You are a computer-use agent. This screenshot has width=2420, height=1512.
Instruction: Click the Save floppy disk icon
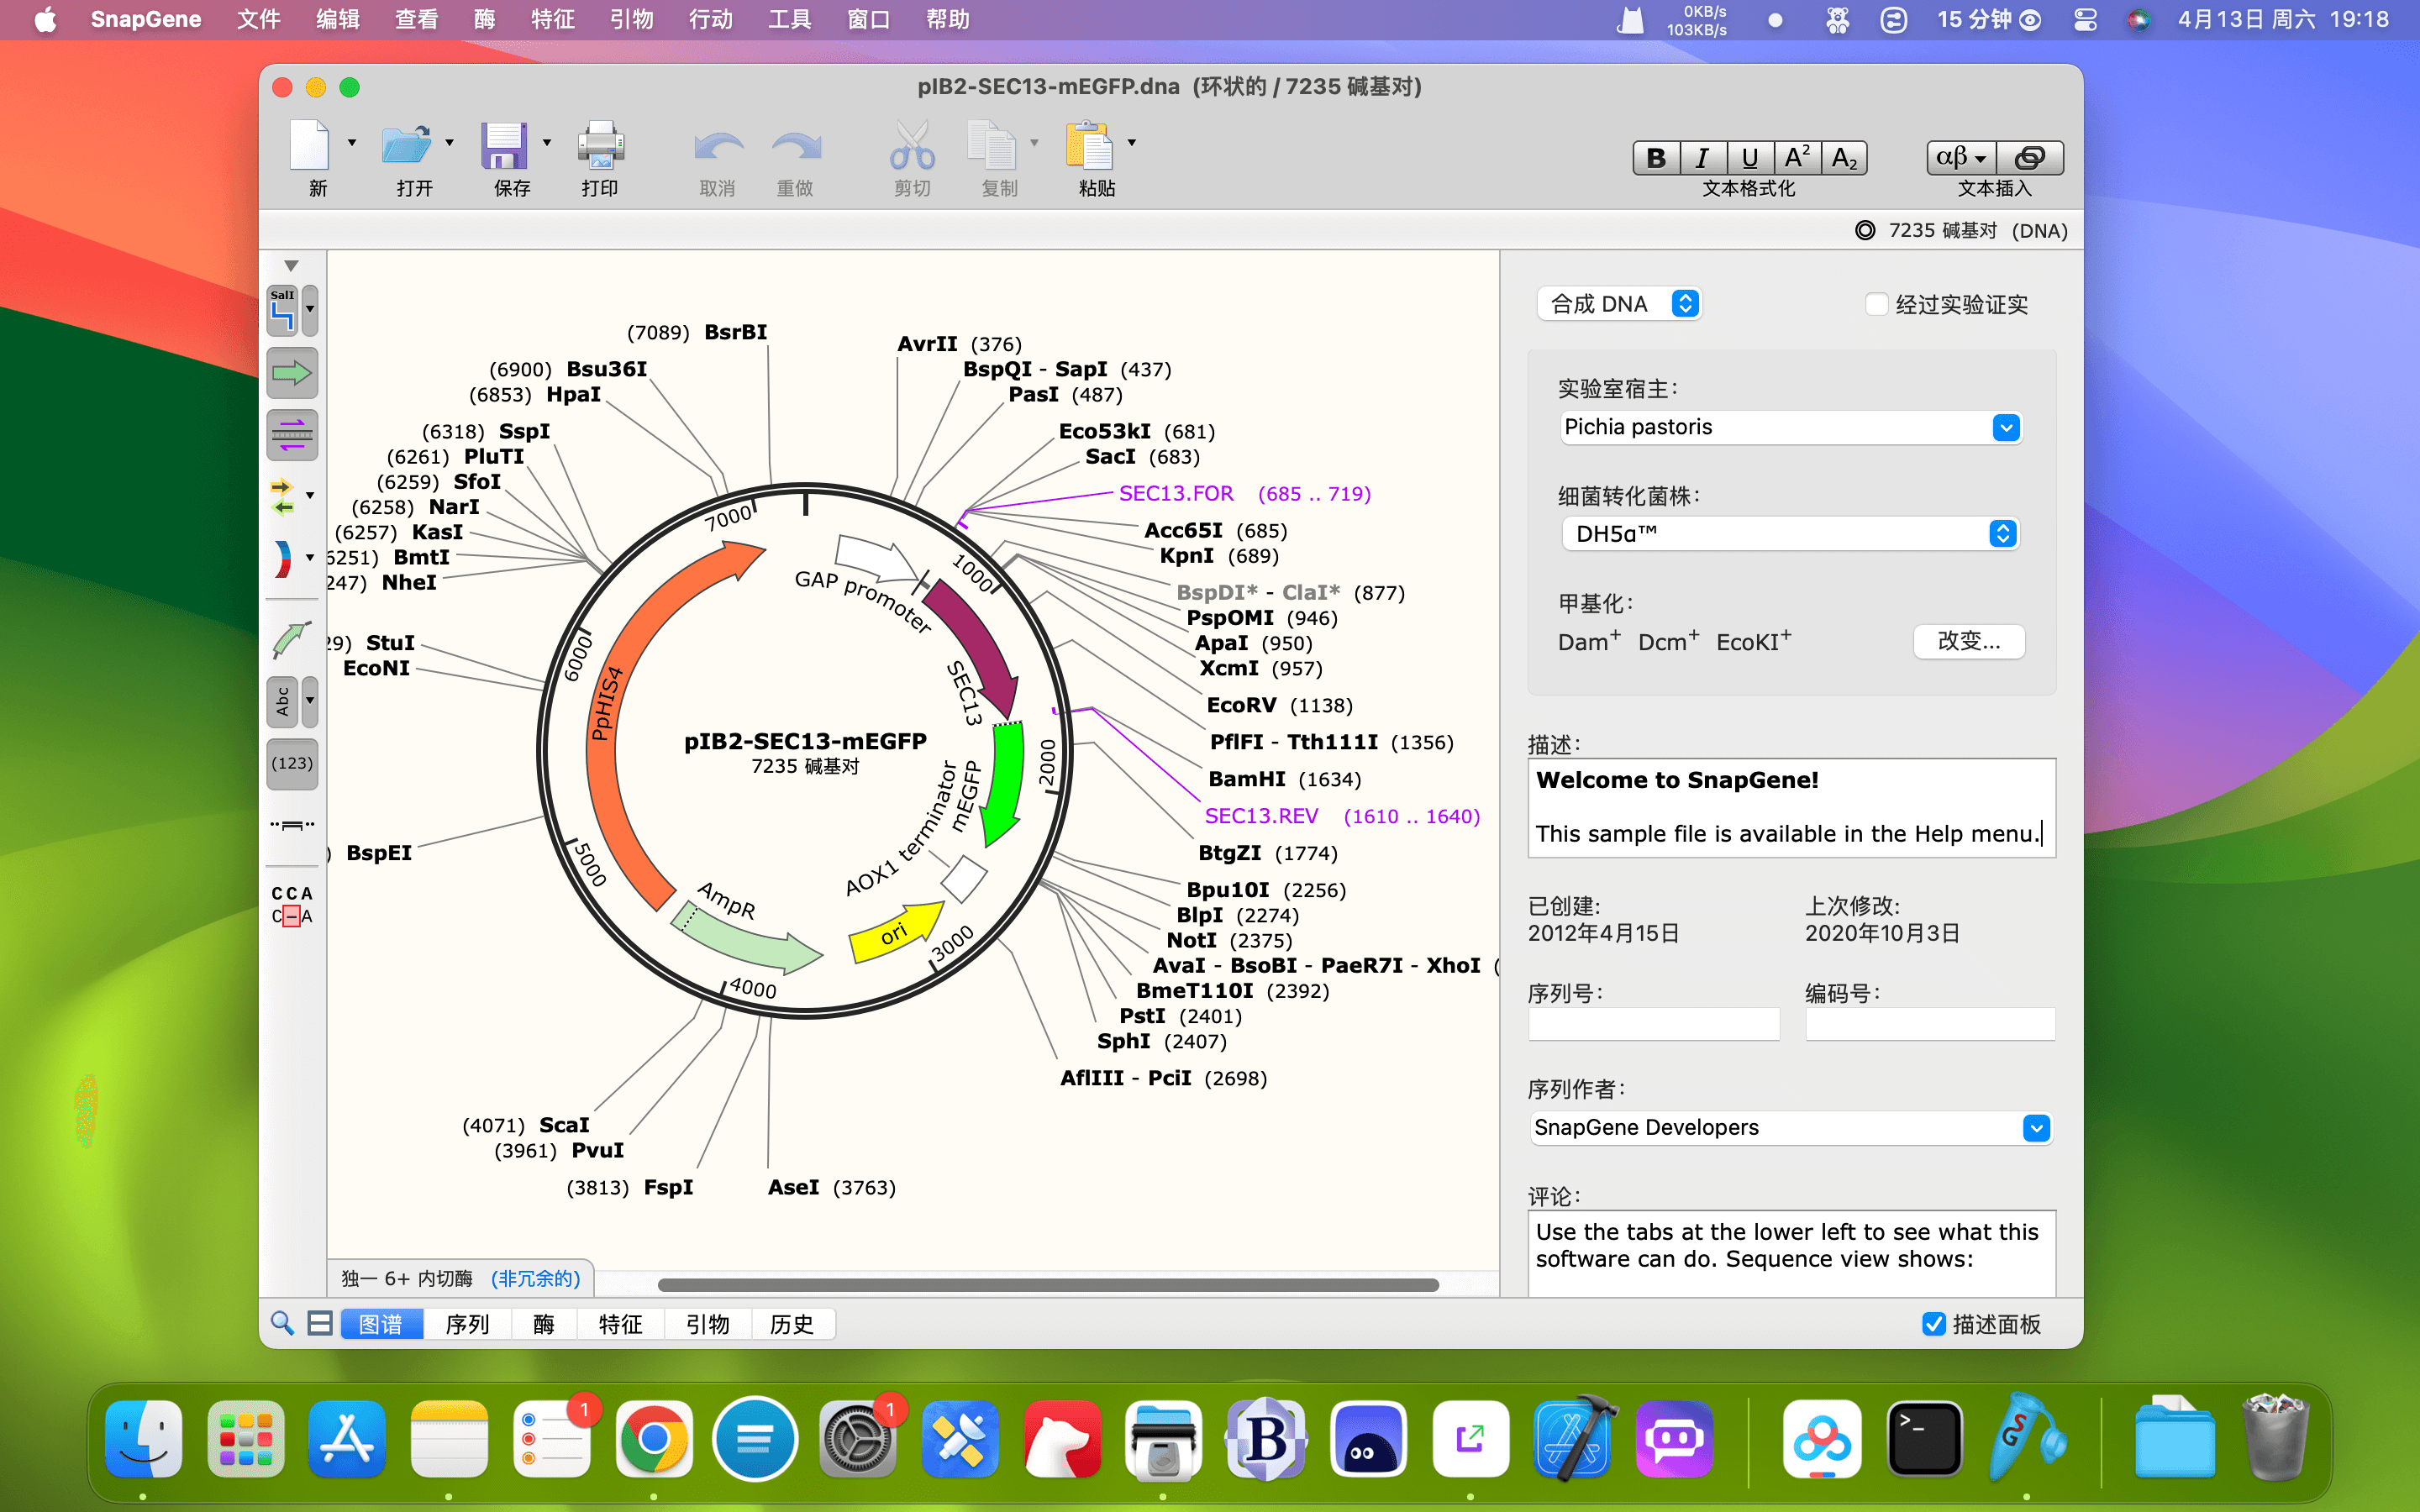tap(504, 146)
